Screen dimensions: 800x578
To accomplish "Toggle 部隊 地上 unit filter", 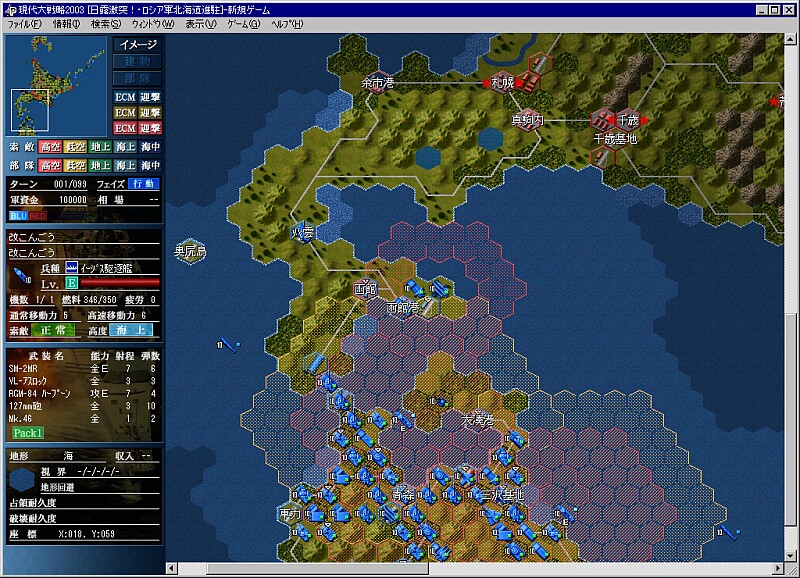I will (x=101, y=165).
